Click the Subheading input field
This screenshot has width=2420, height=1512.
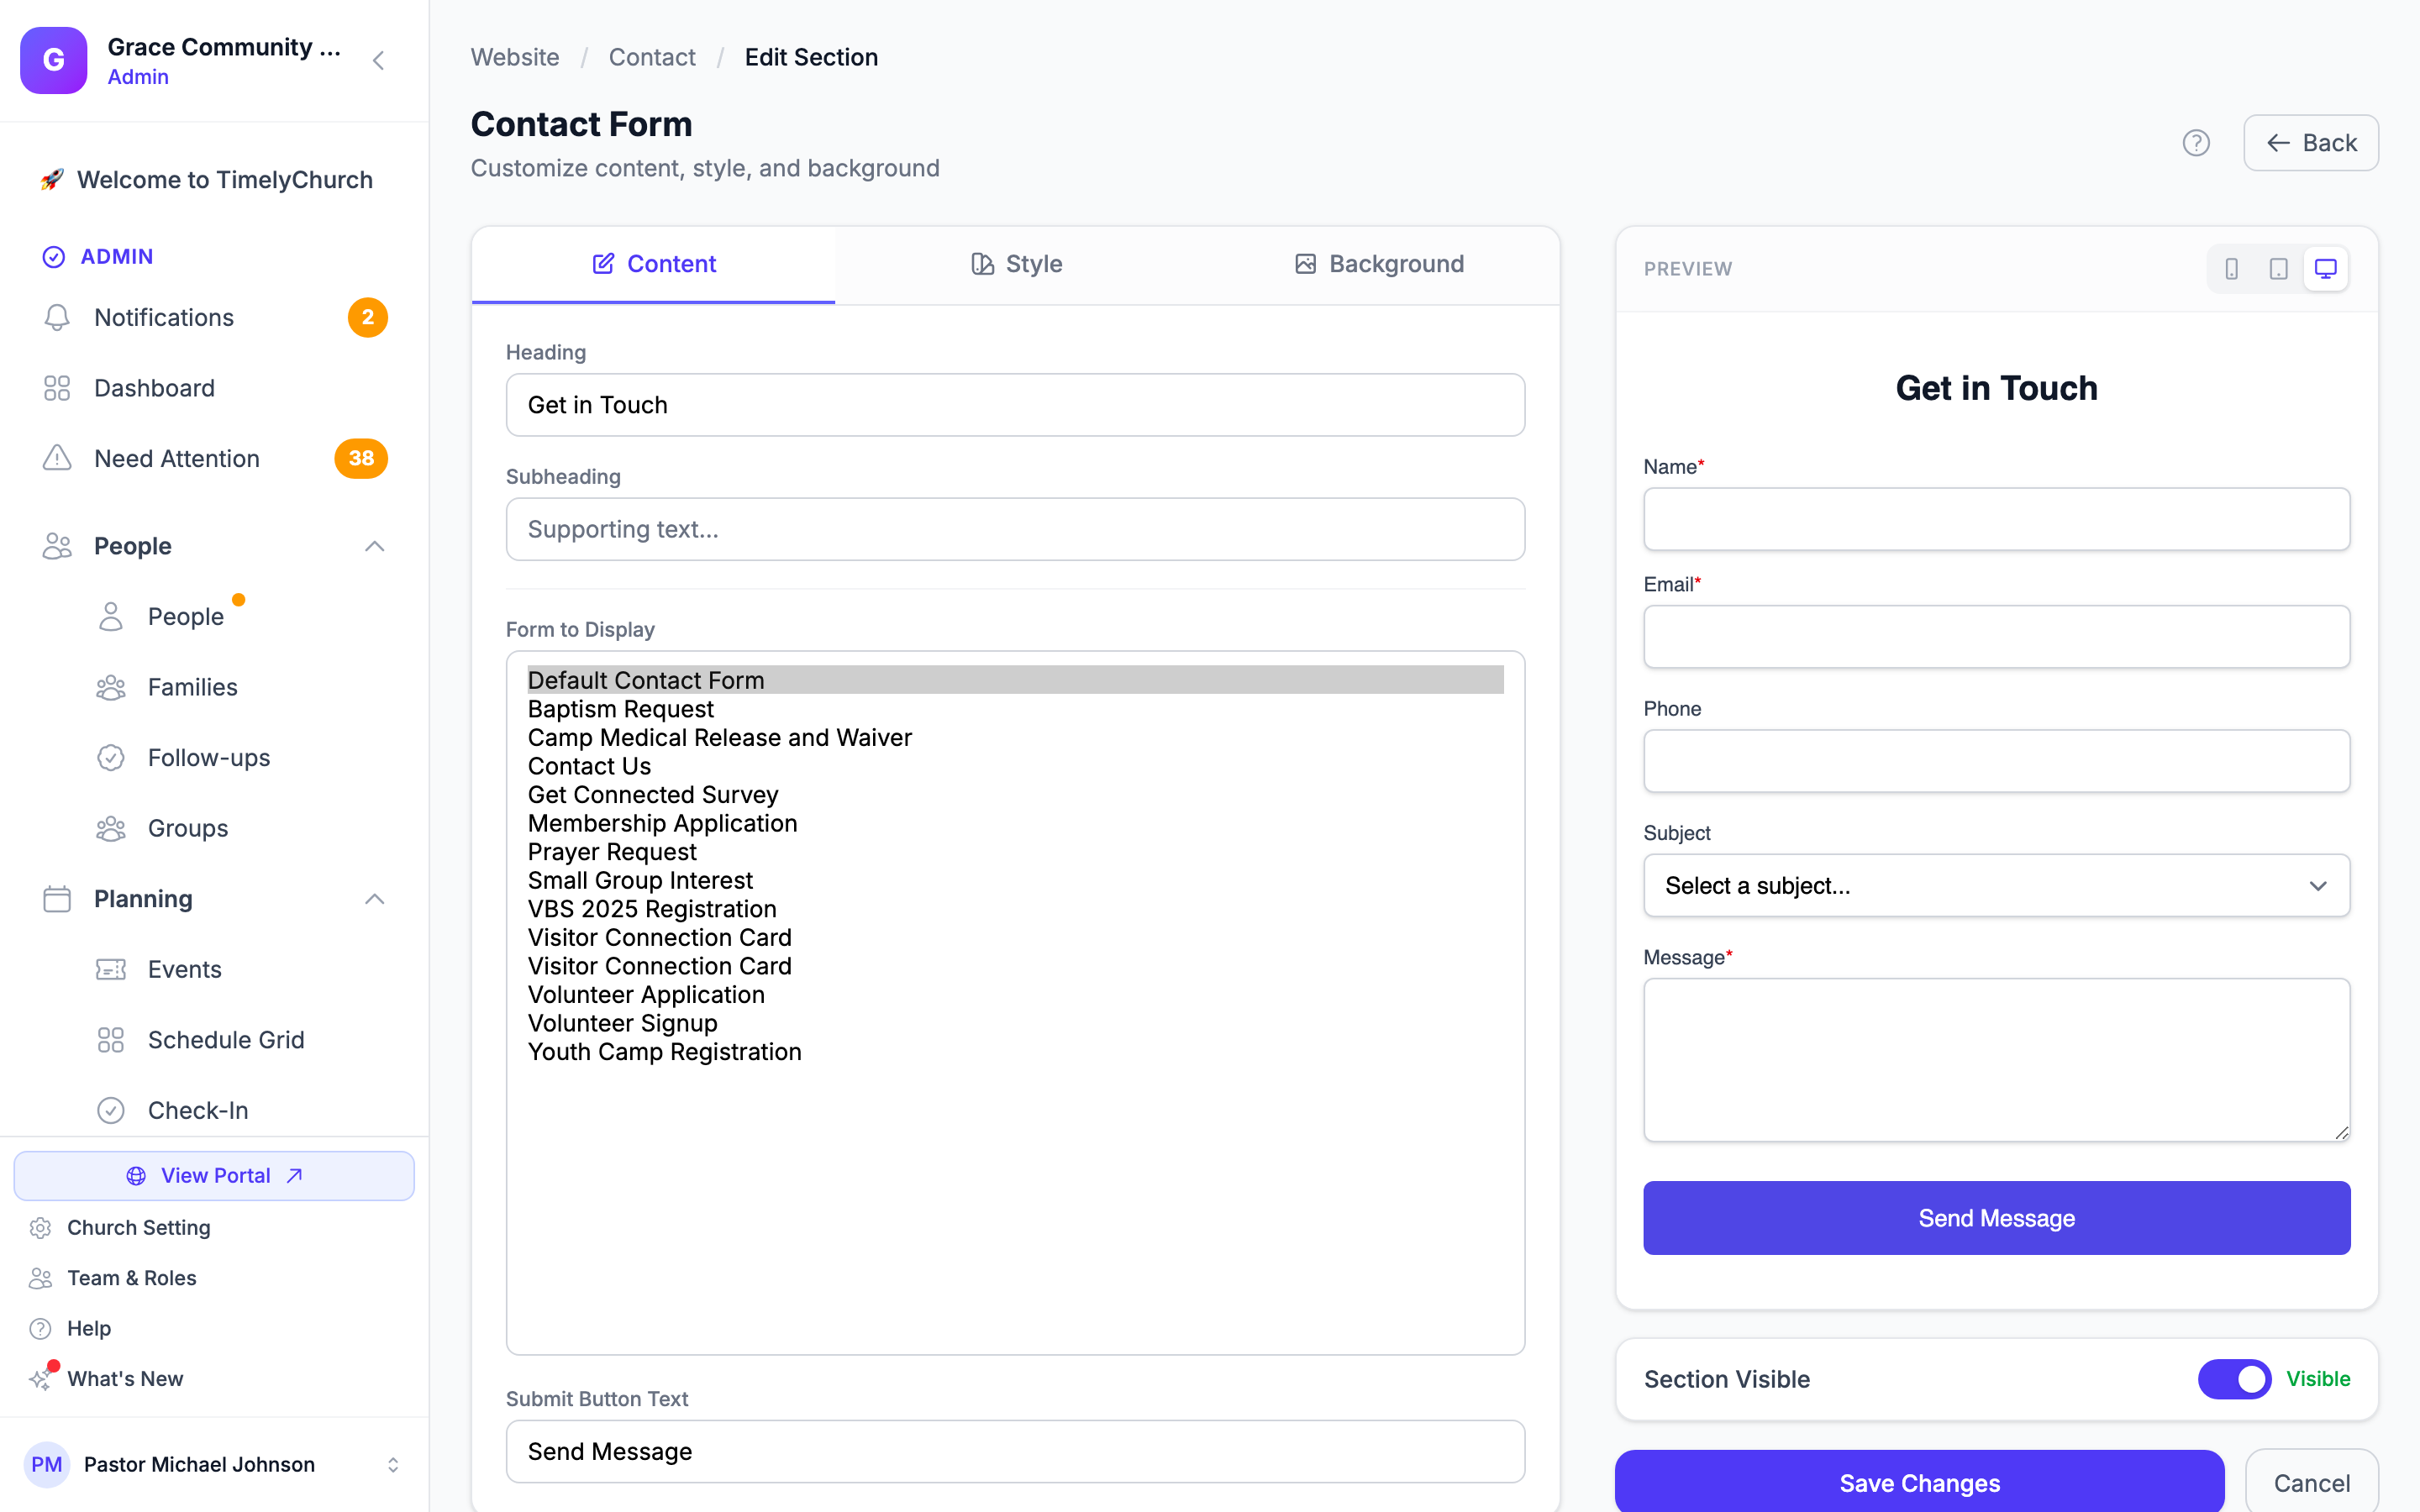[1015, 529]
